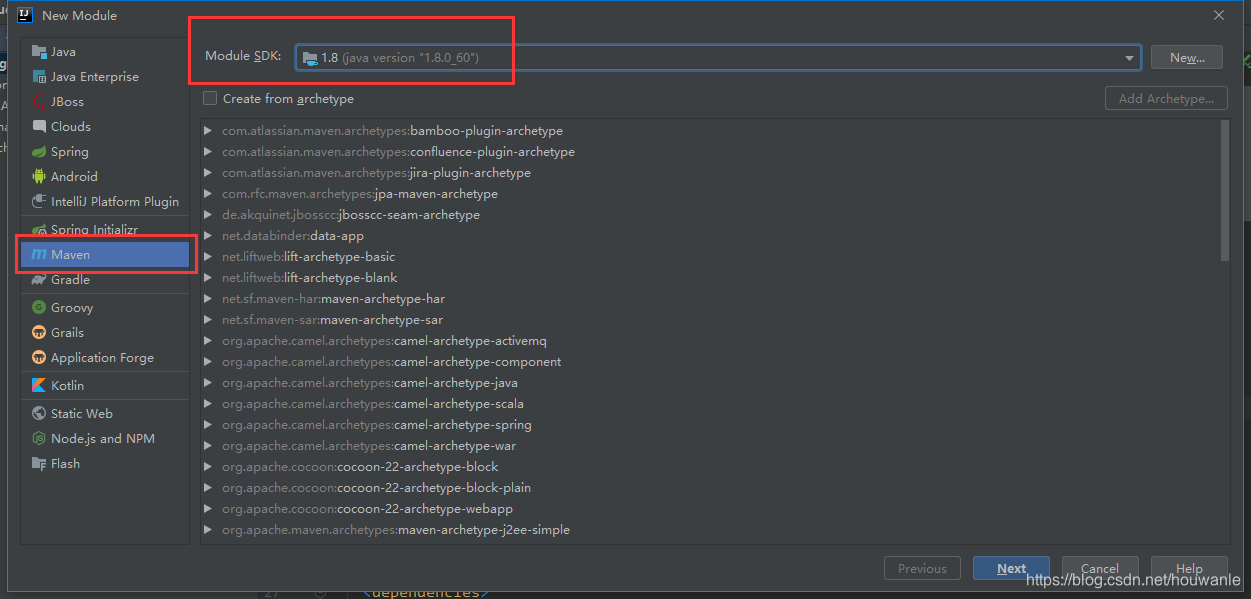Enable Create from archetype checkbox

[x=210, y=98]
